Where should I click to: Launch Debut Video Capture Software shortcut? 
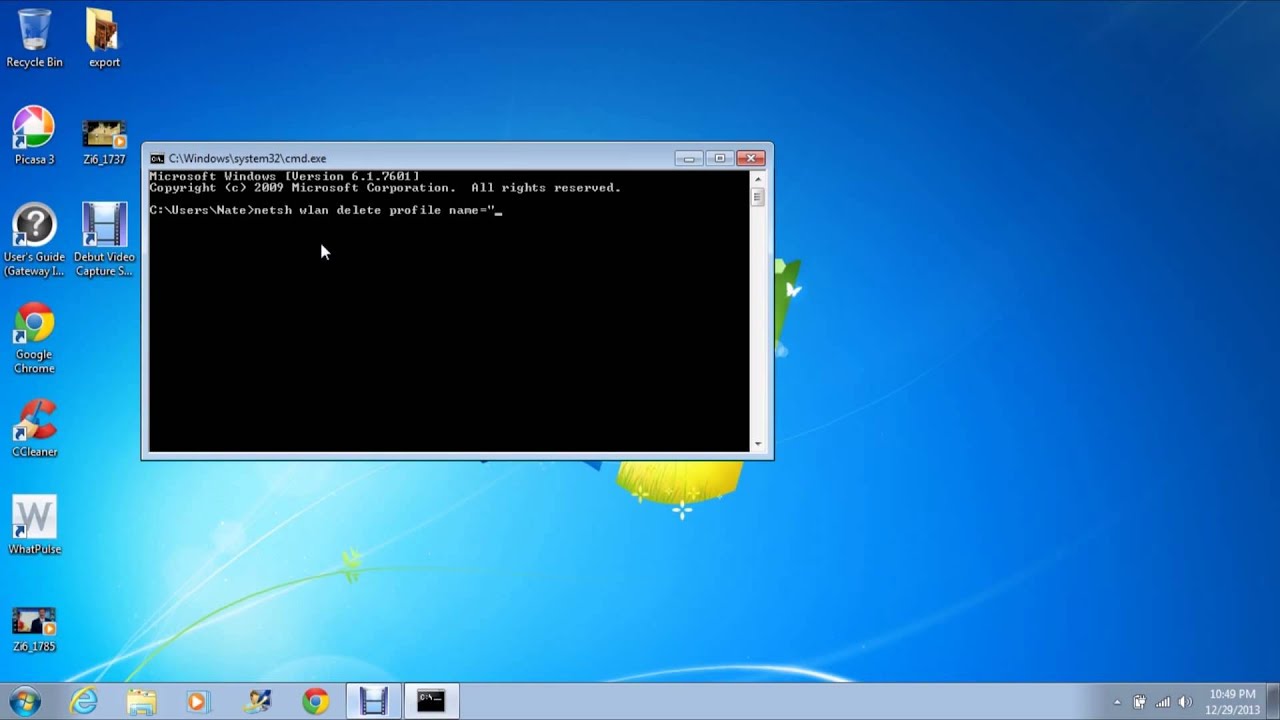[104, 240]
